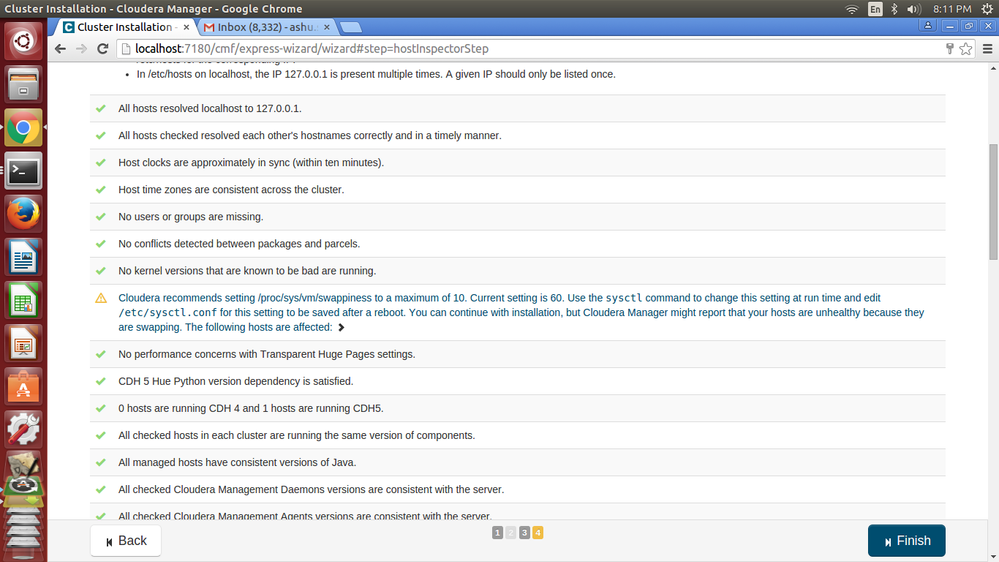Click 'Transparent Huge Pages settings' row
The width and height of the screenshot is (999, 562).
[517, 354]
